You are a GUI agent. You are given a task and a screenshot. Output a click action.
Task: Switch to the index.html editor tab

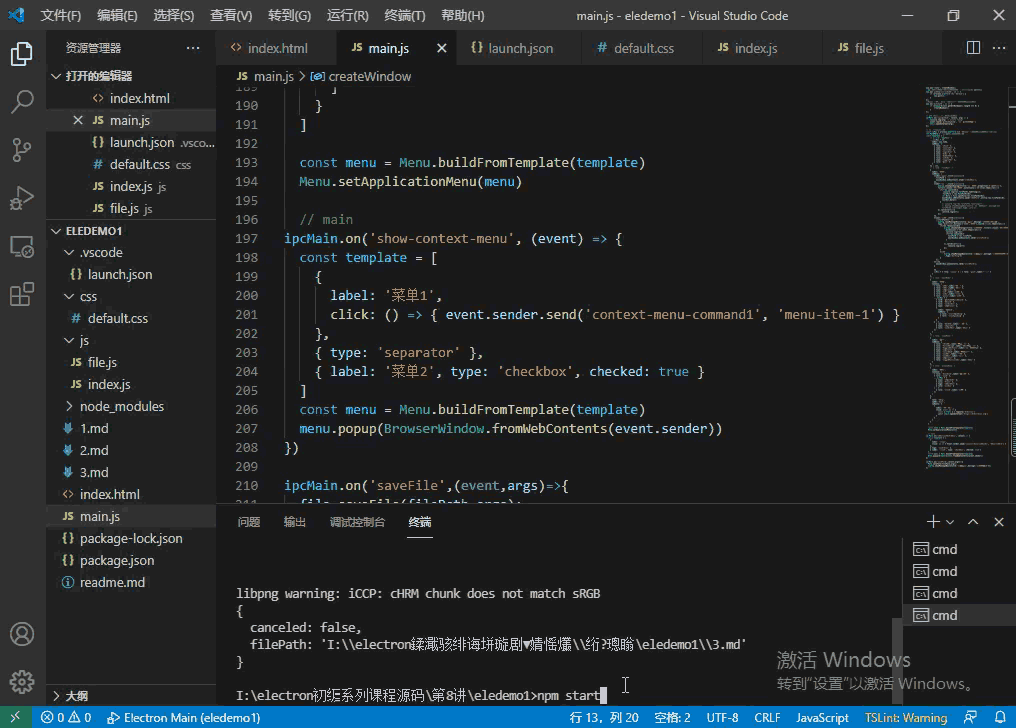point(277,48)
